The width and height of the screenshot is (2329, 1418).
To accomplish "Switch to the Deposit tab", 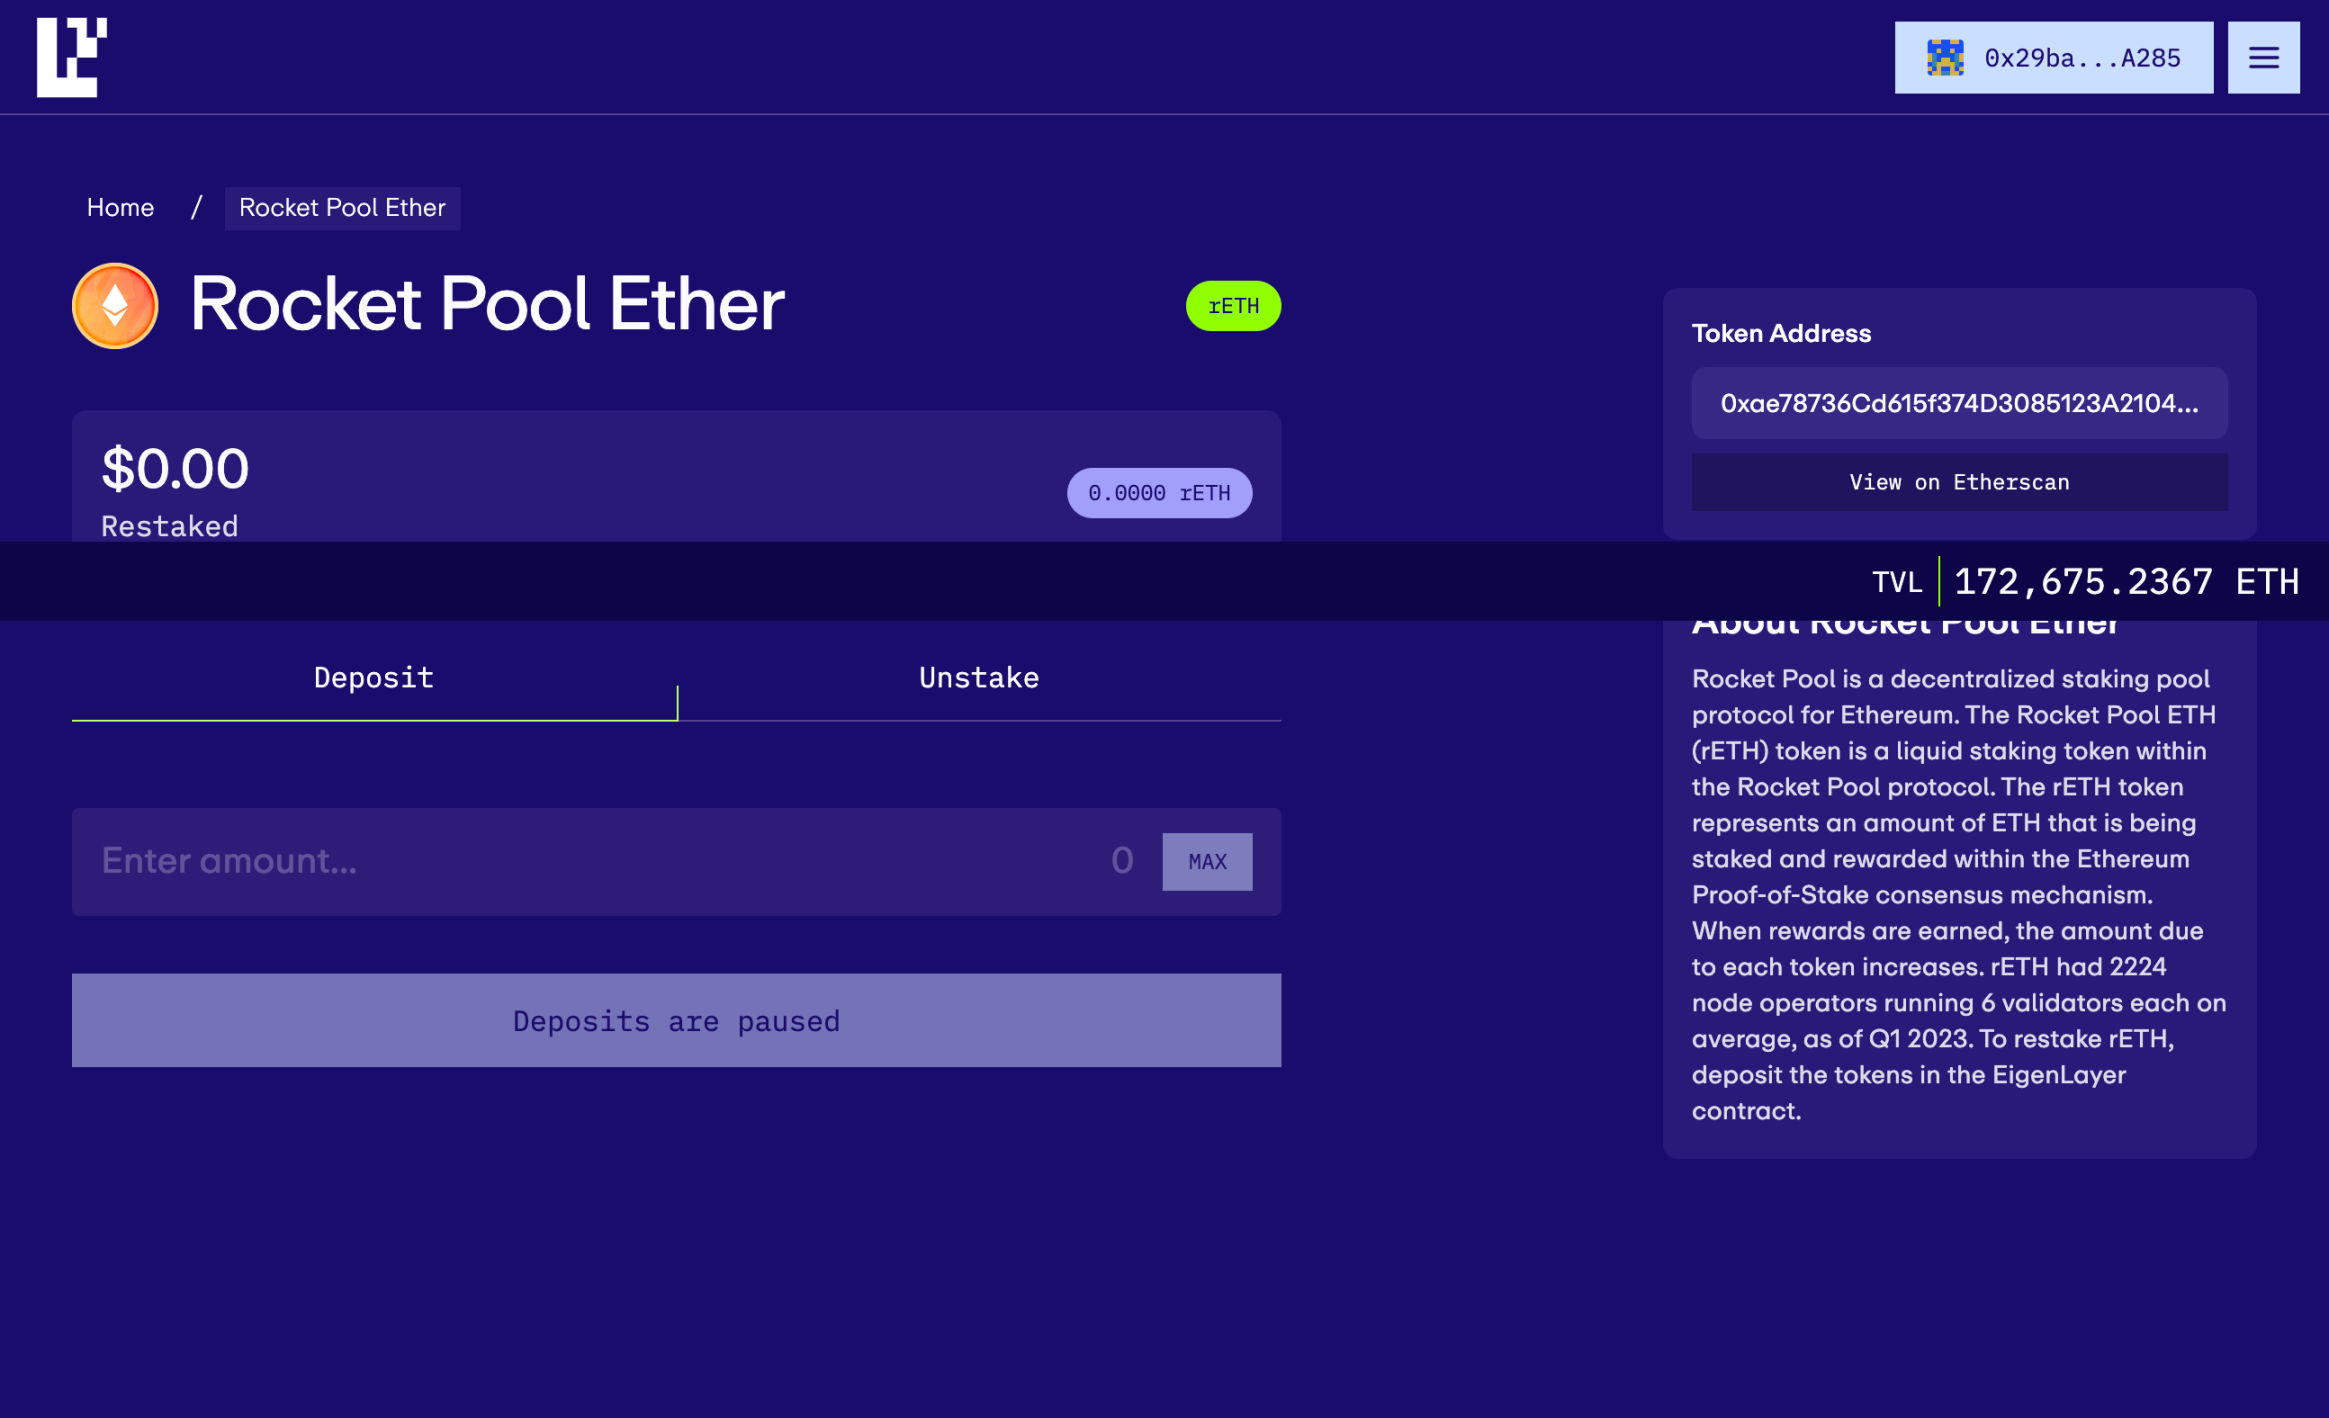I will coord(374,678).
